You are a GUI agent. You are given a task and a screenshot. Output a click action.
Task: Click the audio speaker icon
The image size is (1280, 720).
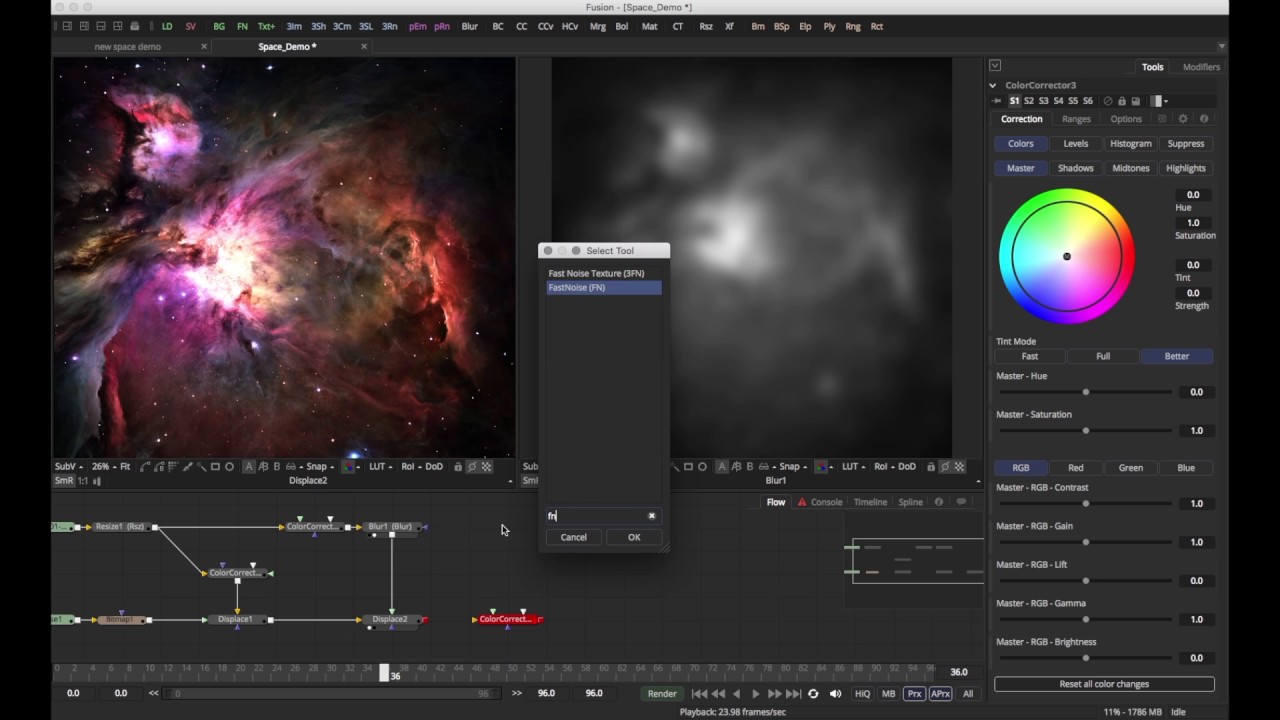[x=835, y=693]
